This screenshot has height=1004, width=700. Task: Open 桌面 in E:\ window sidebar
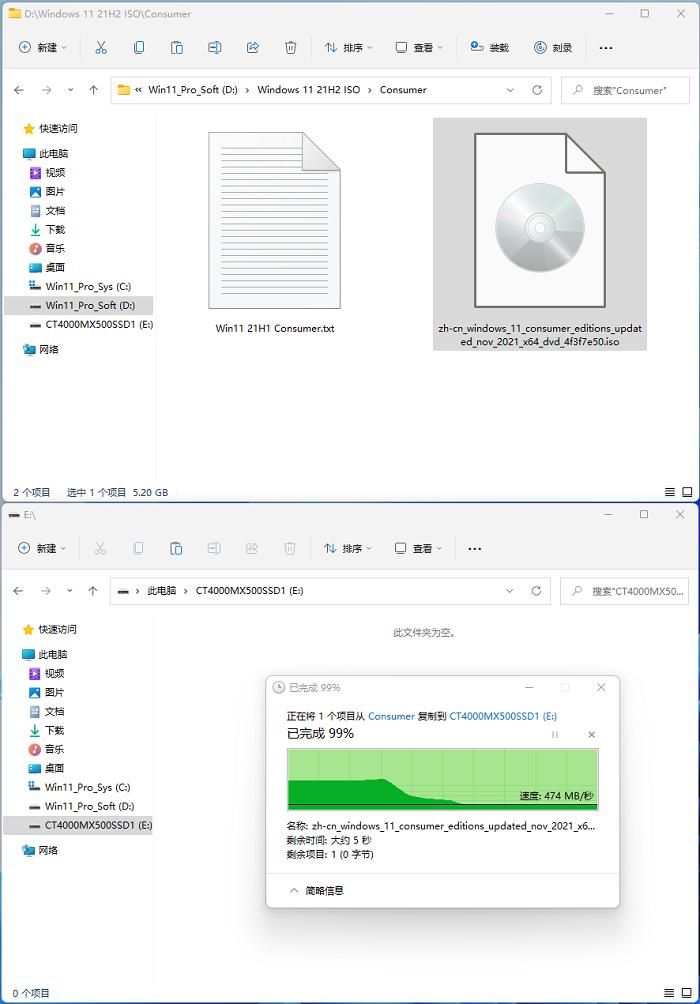47,768
